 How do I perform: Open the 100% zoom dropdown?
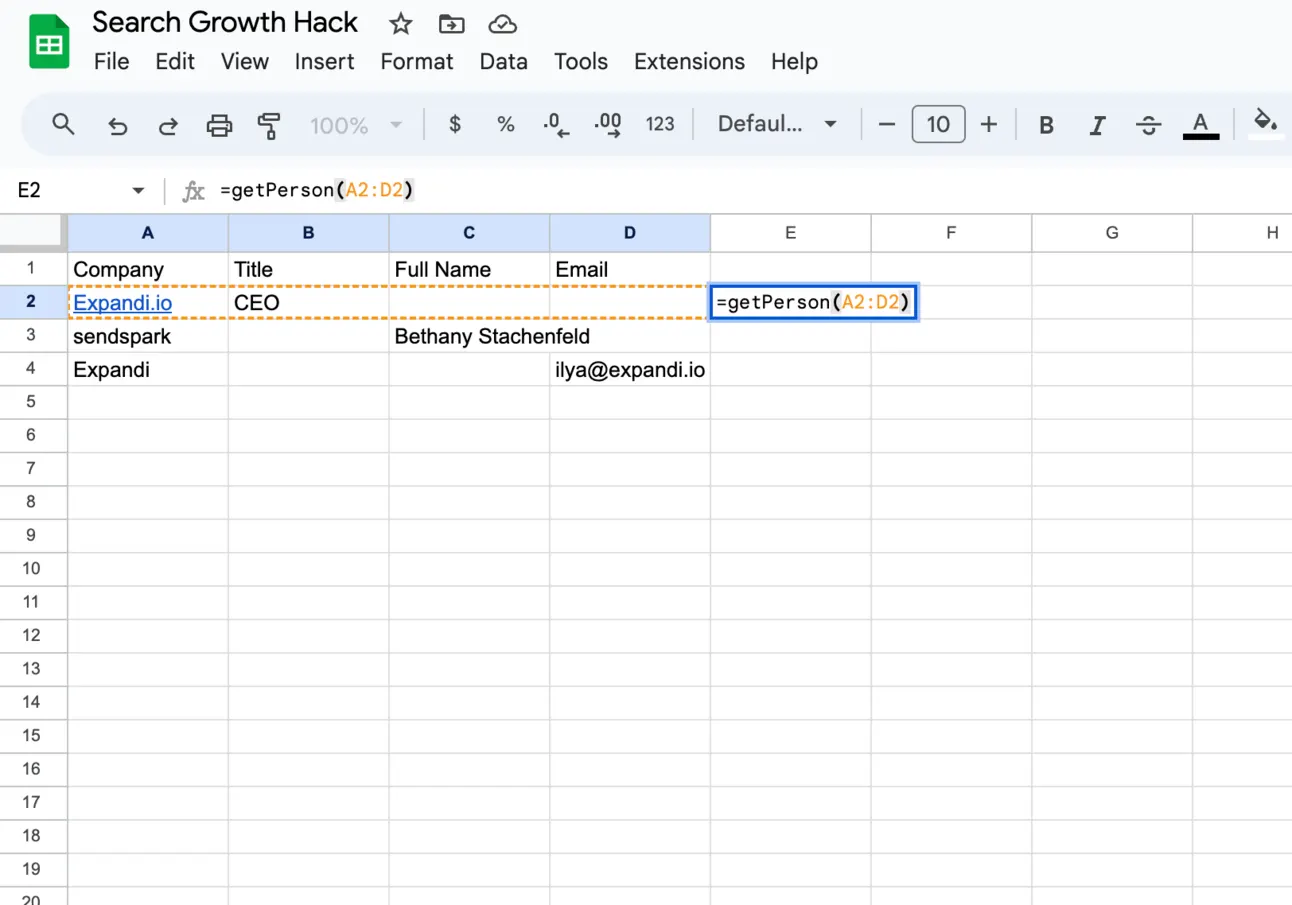[356, 125]
